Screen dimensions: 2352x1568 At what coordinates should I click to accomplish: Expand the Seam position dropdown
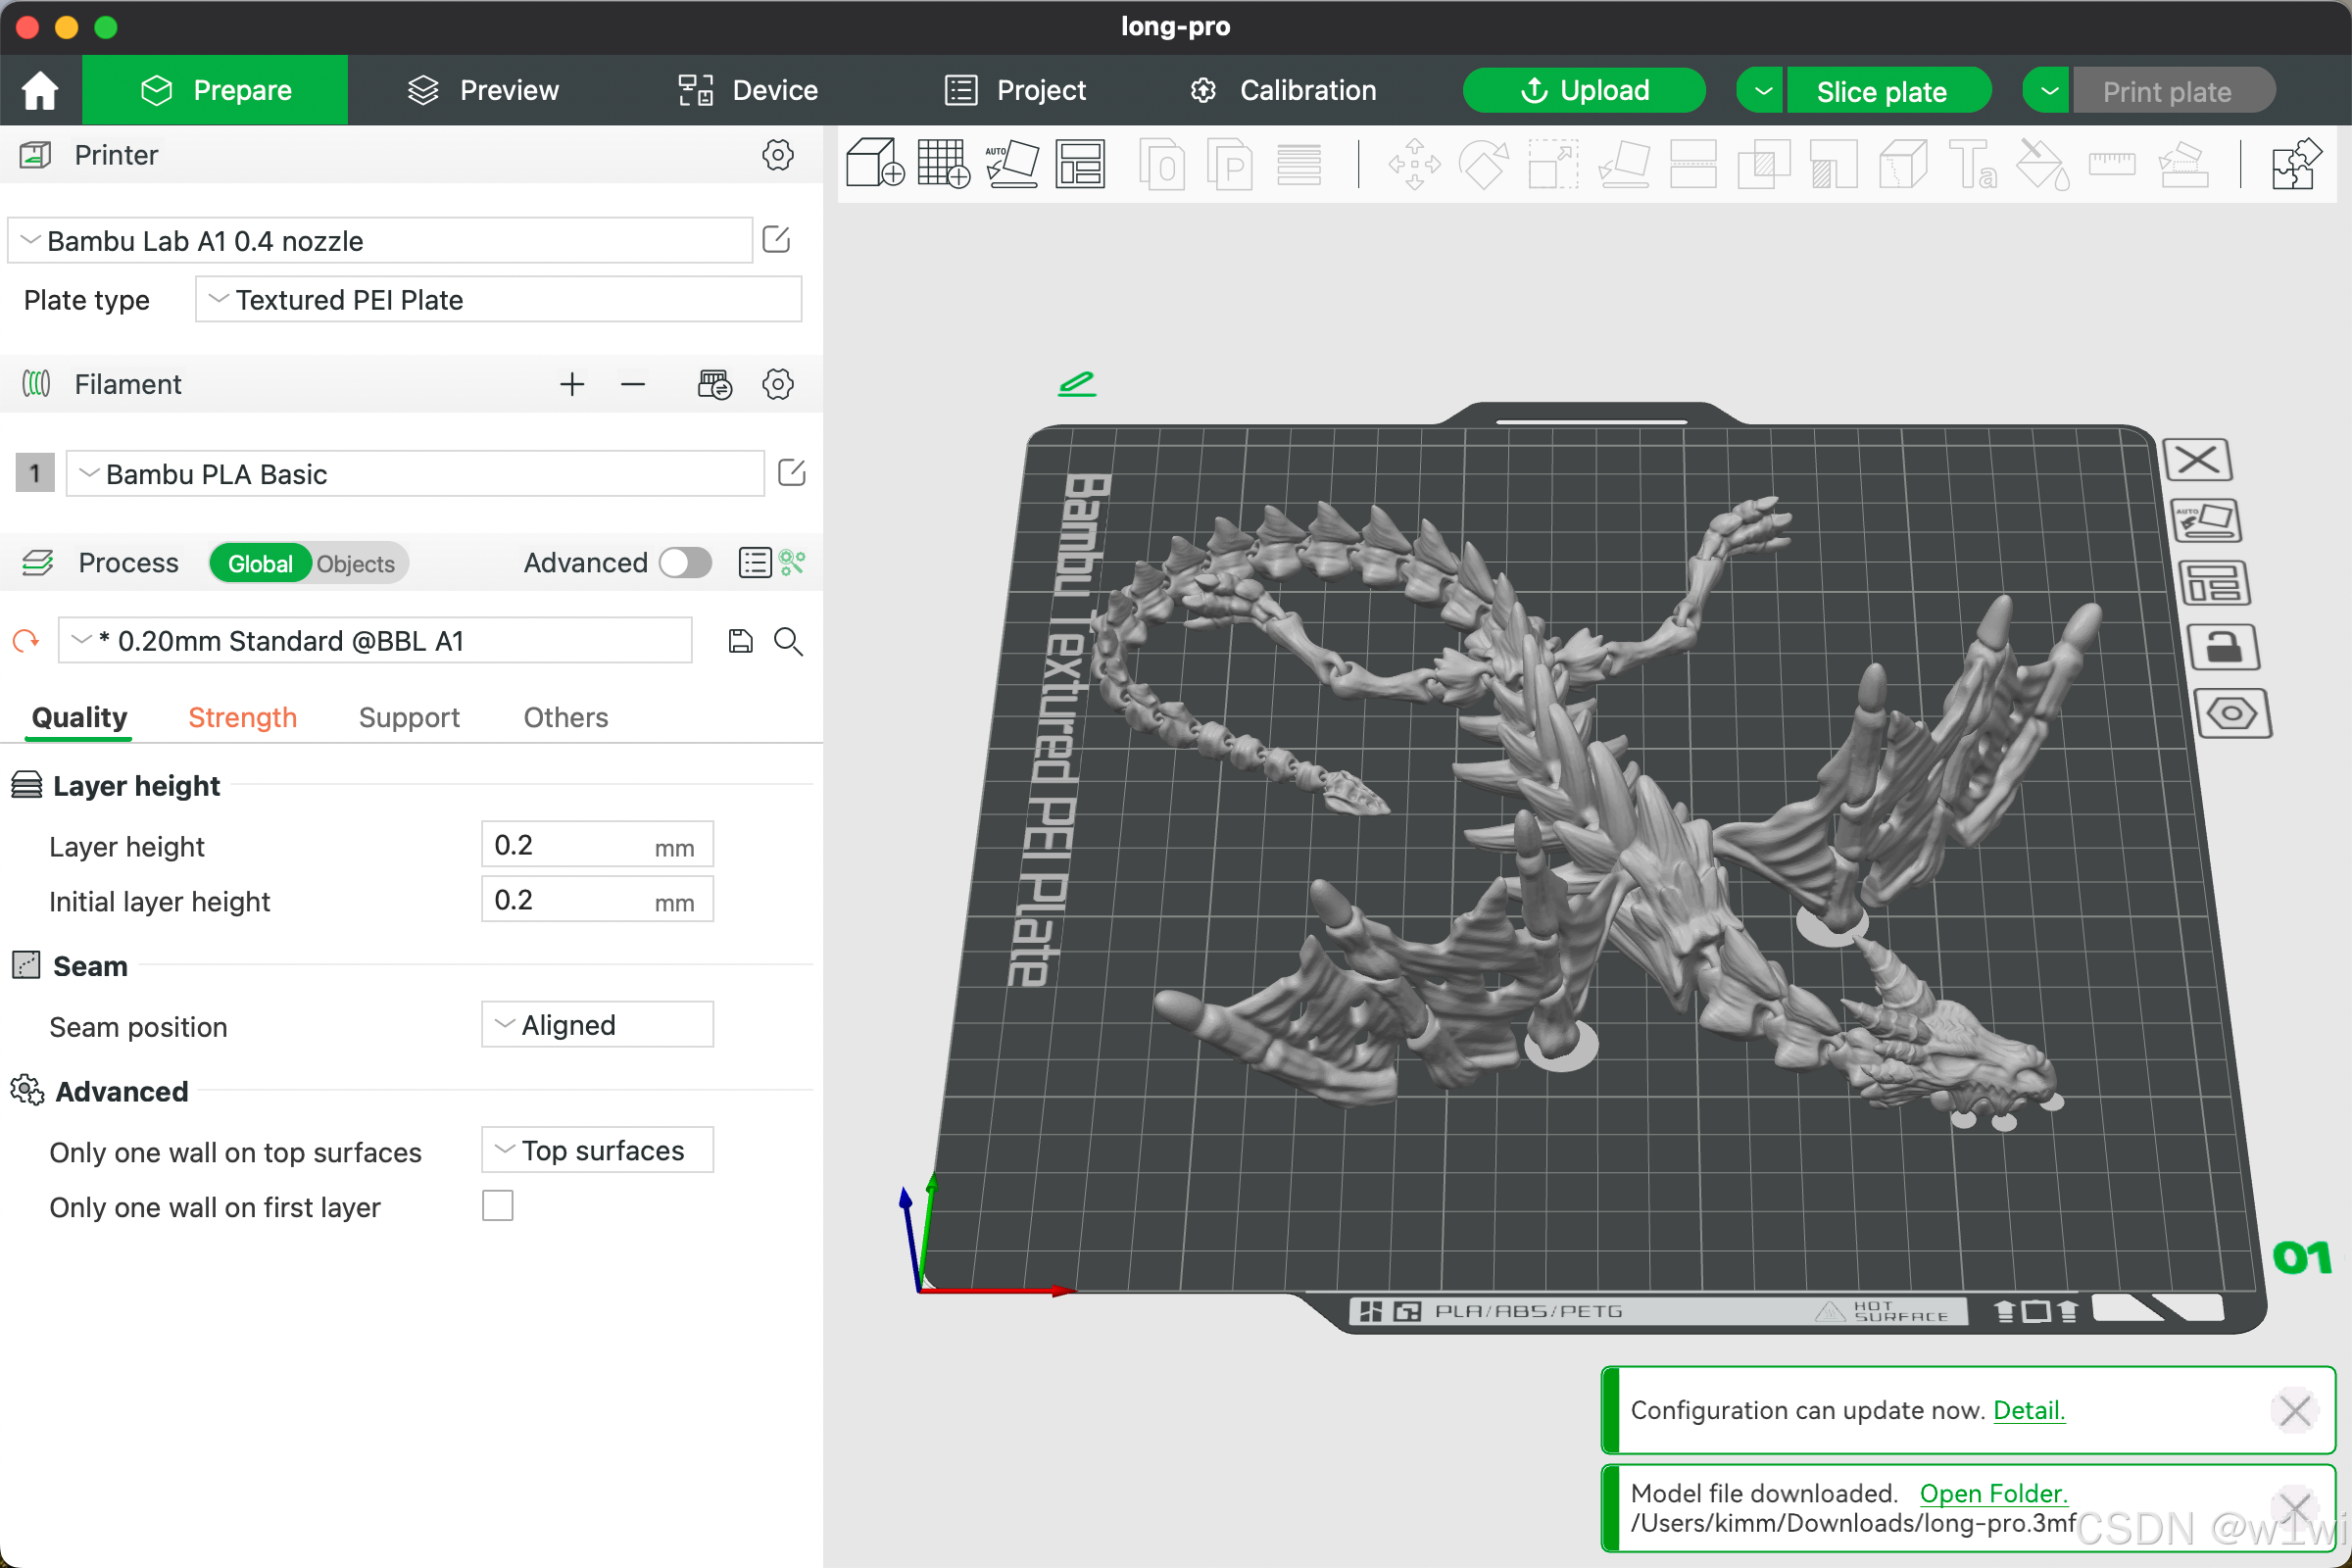click(x=597, y=1025)
